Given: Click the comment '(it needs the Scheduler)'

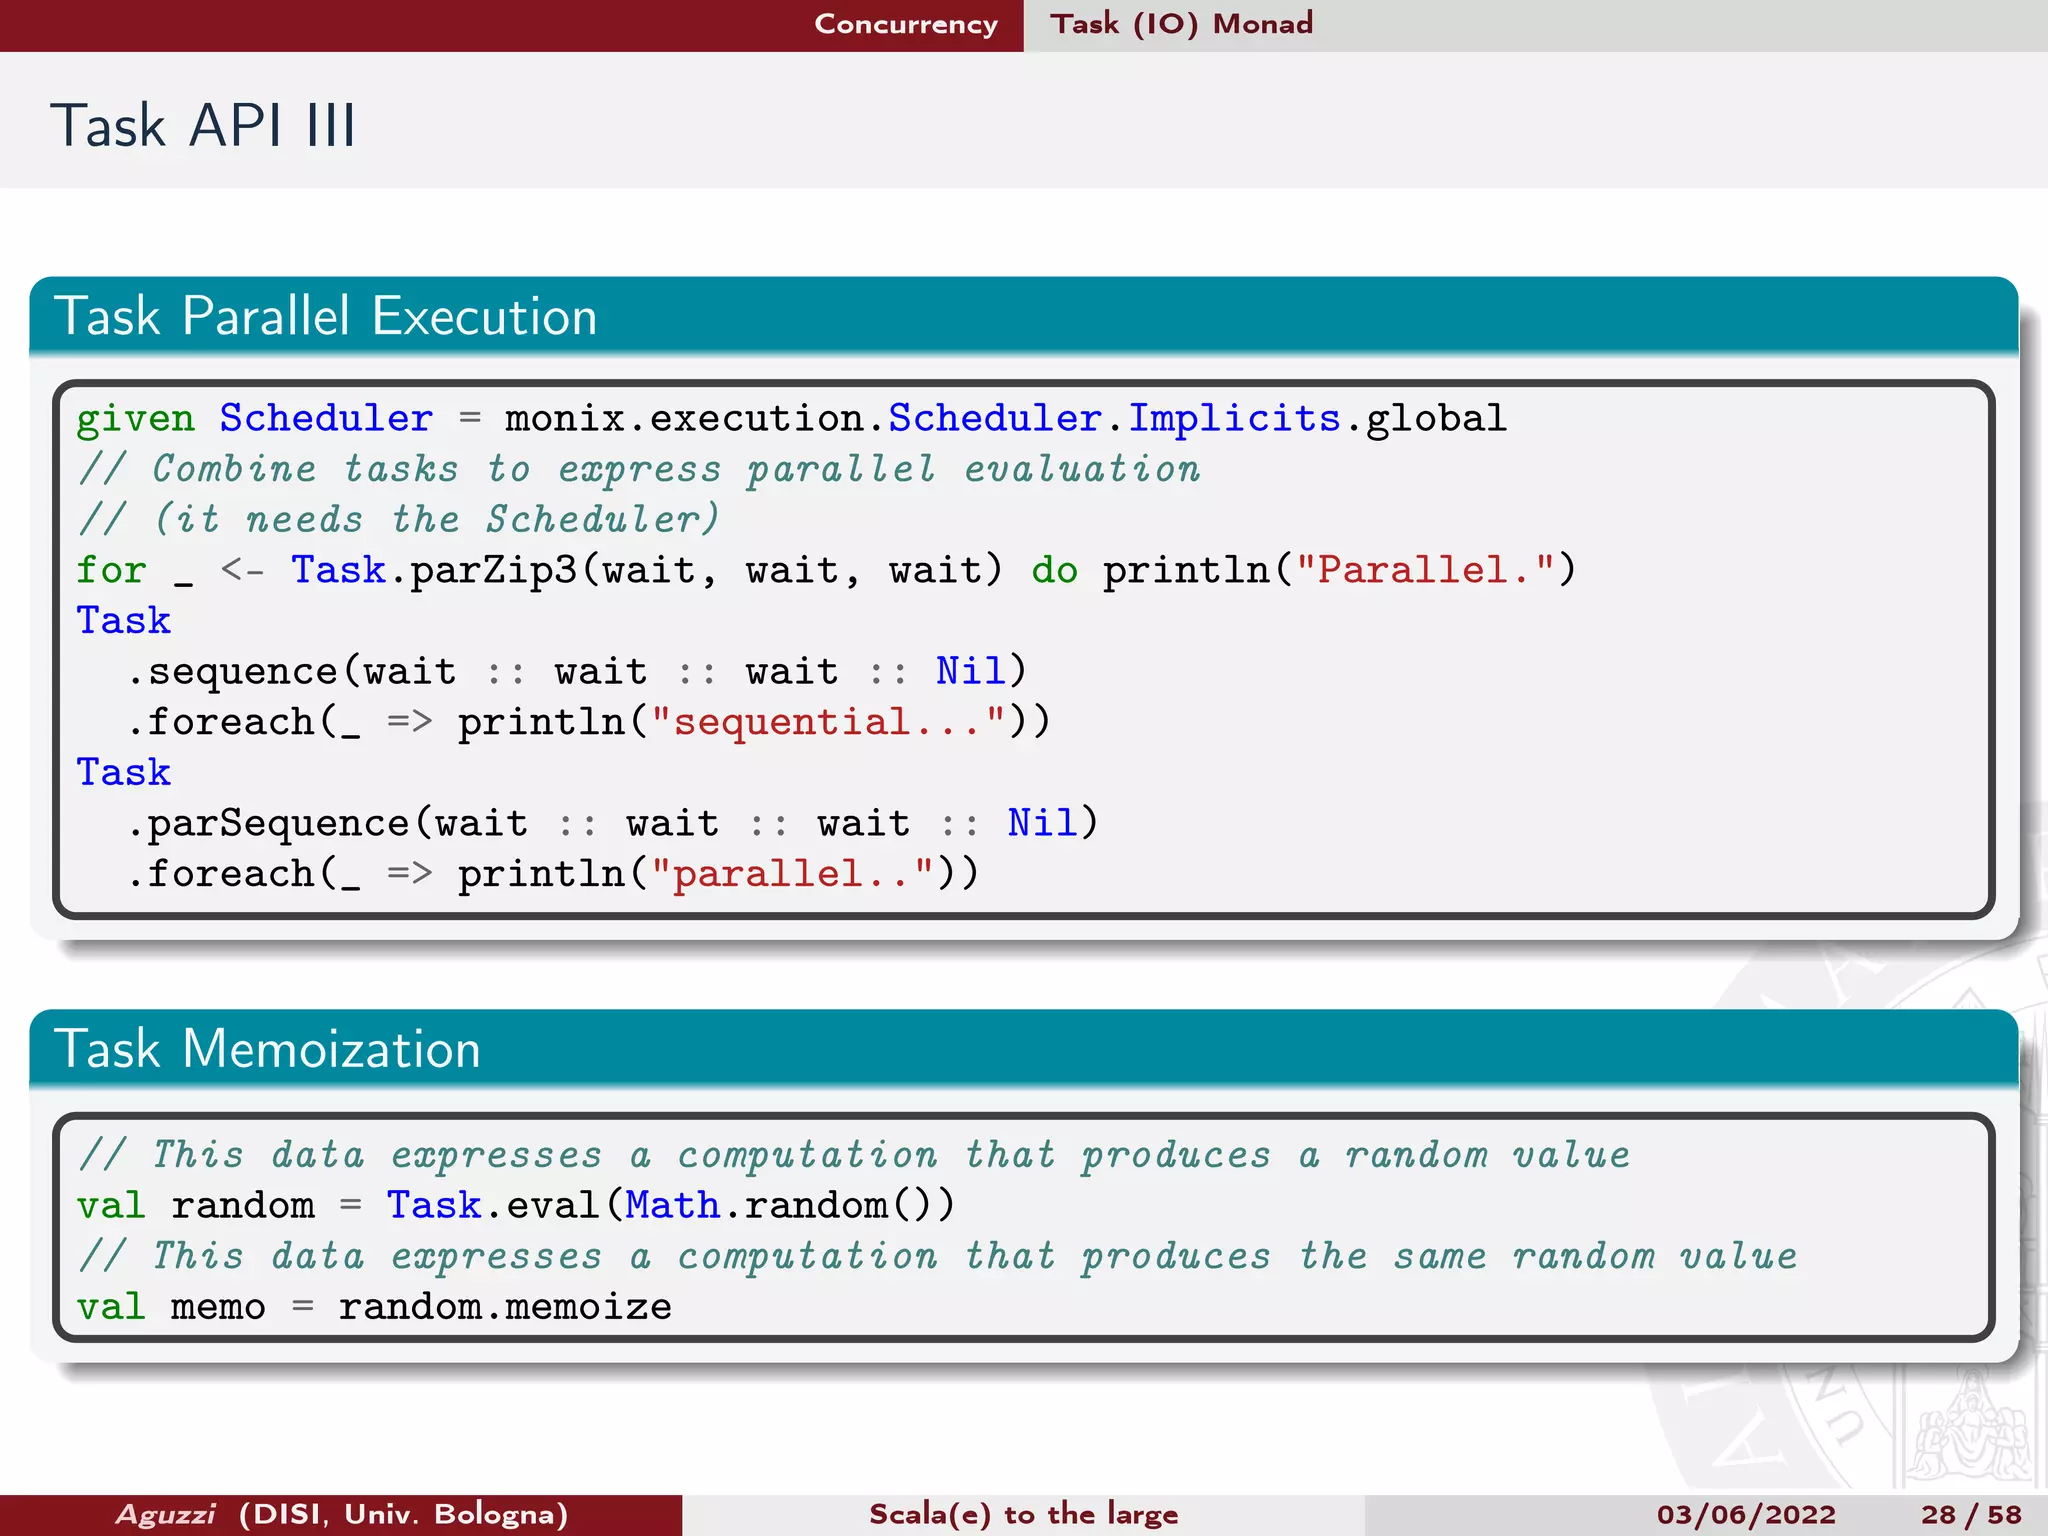Looking at the screenshot, I should (399, 519).
